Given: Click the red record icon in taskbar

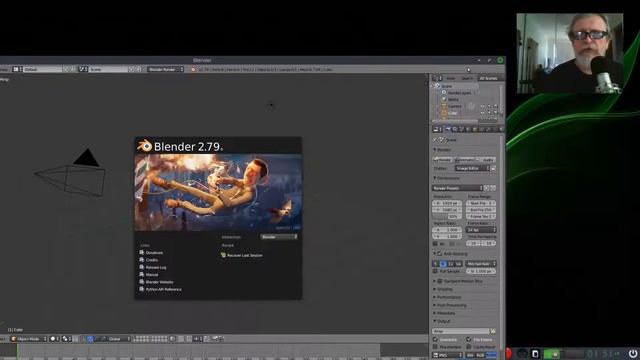Looking at the screenshot, I should pos(508,353).
